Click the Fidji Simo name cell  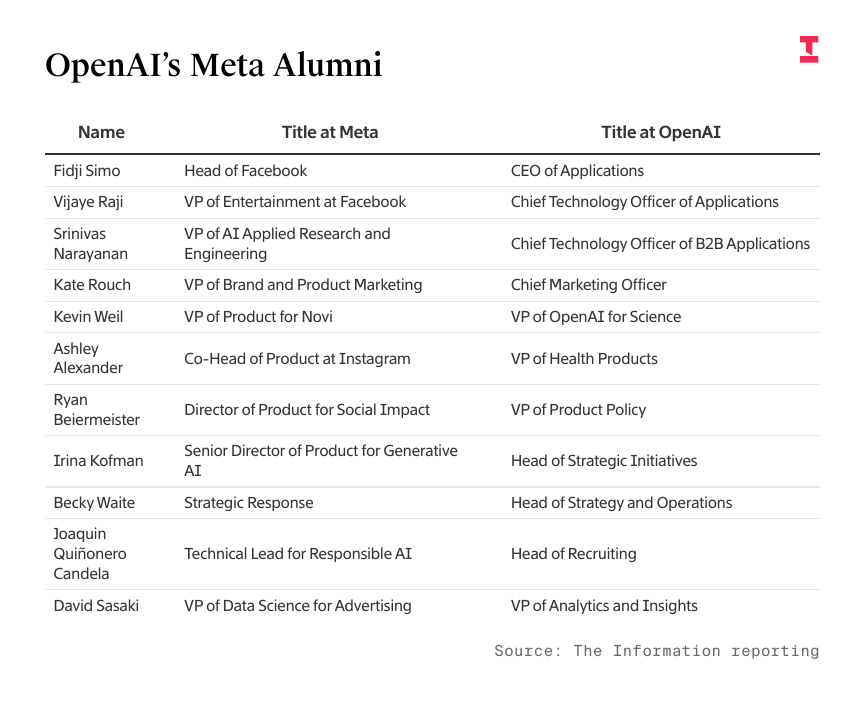click(88, 171)
